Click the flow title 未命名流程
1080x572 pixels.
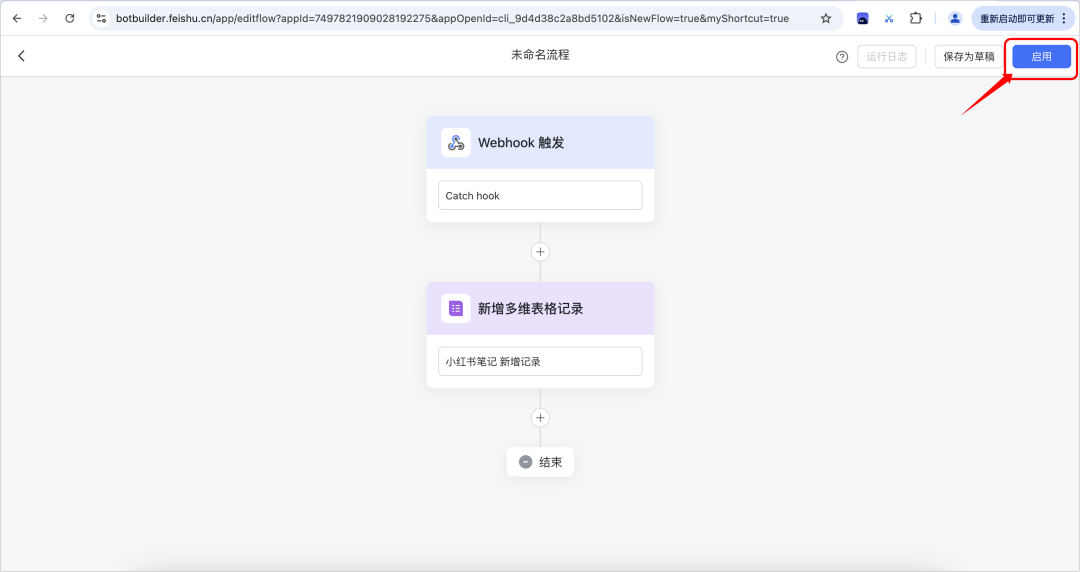[540, 55]
